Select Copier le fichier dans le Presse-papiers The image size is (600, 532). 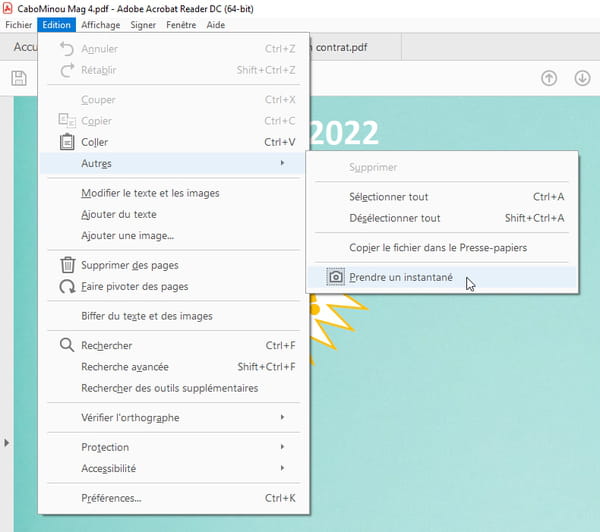(442, 248)
